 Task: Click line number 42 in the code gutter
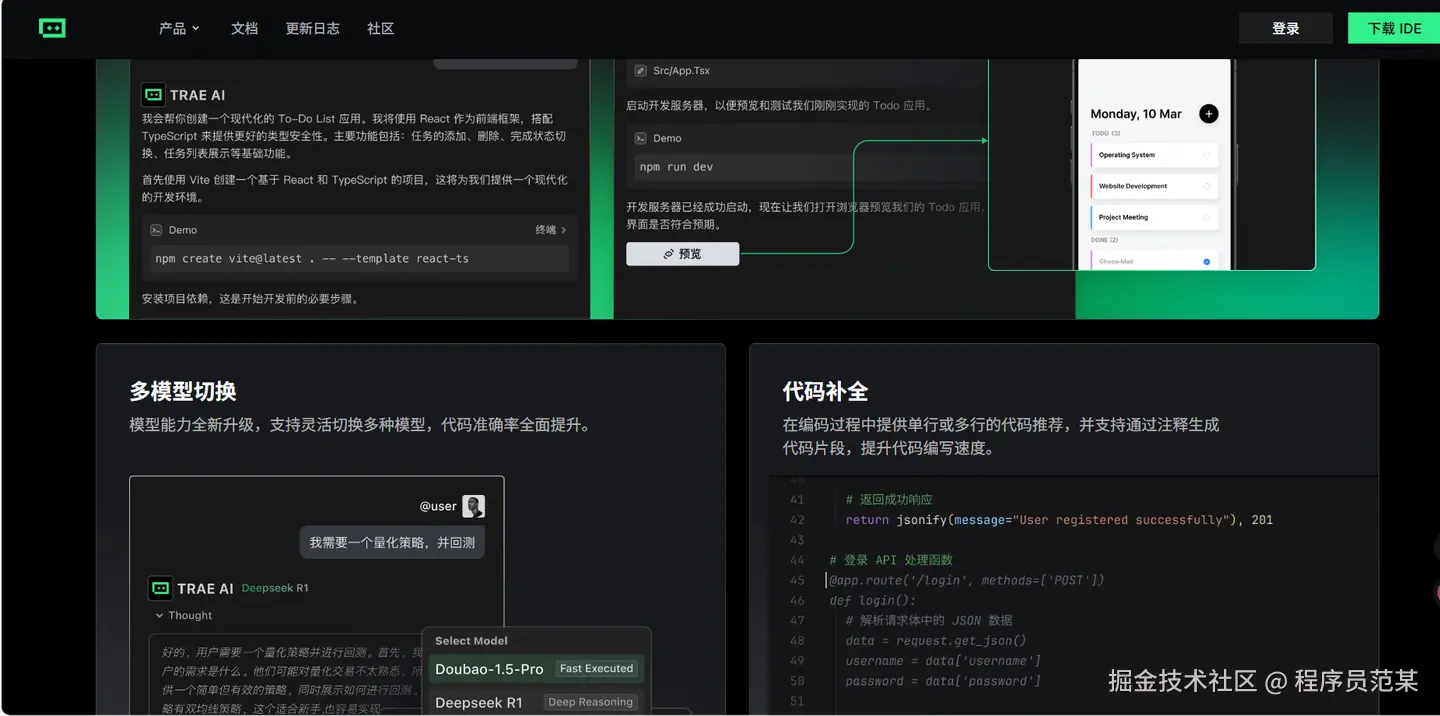coord(797,520)
